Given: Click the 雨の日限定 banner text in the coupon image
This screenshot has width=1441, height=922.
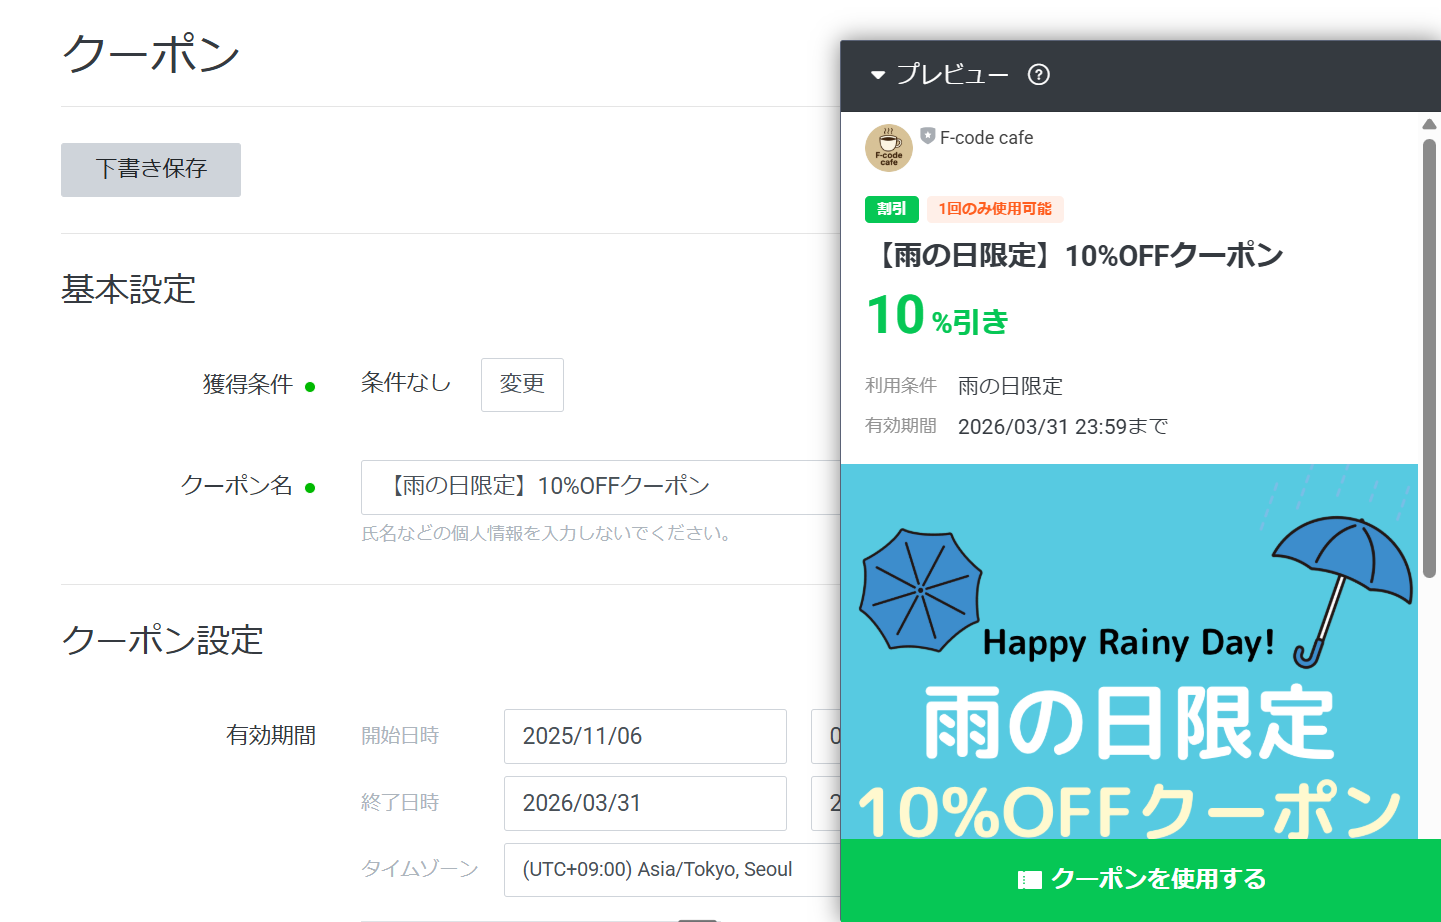Looking at the screenshot, I should tap(1128, 723).
